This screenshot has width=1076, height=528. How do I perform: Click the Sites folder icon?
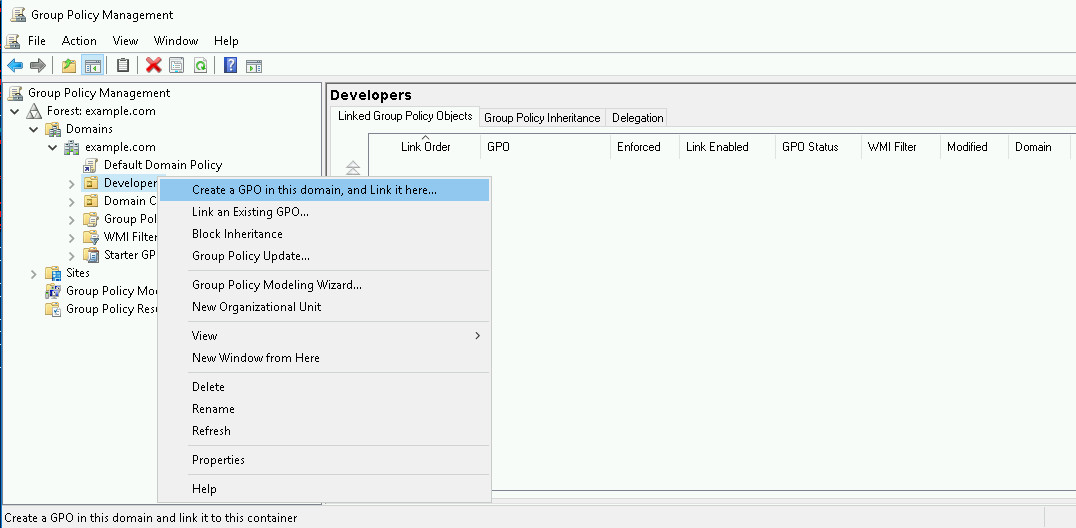[x=53, y=273]
